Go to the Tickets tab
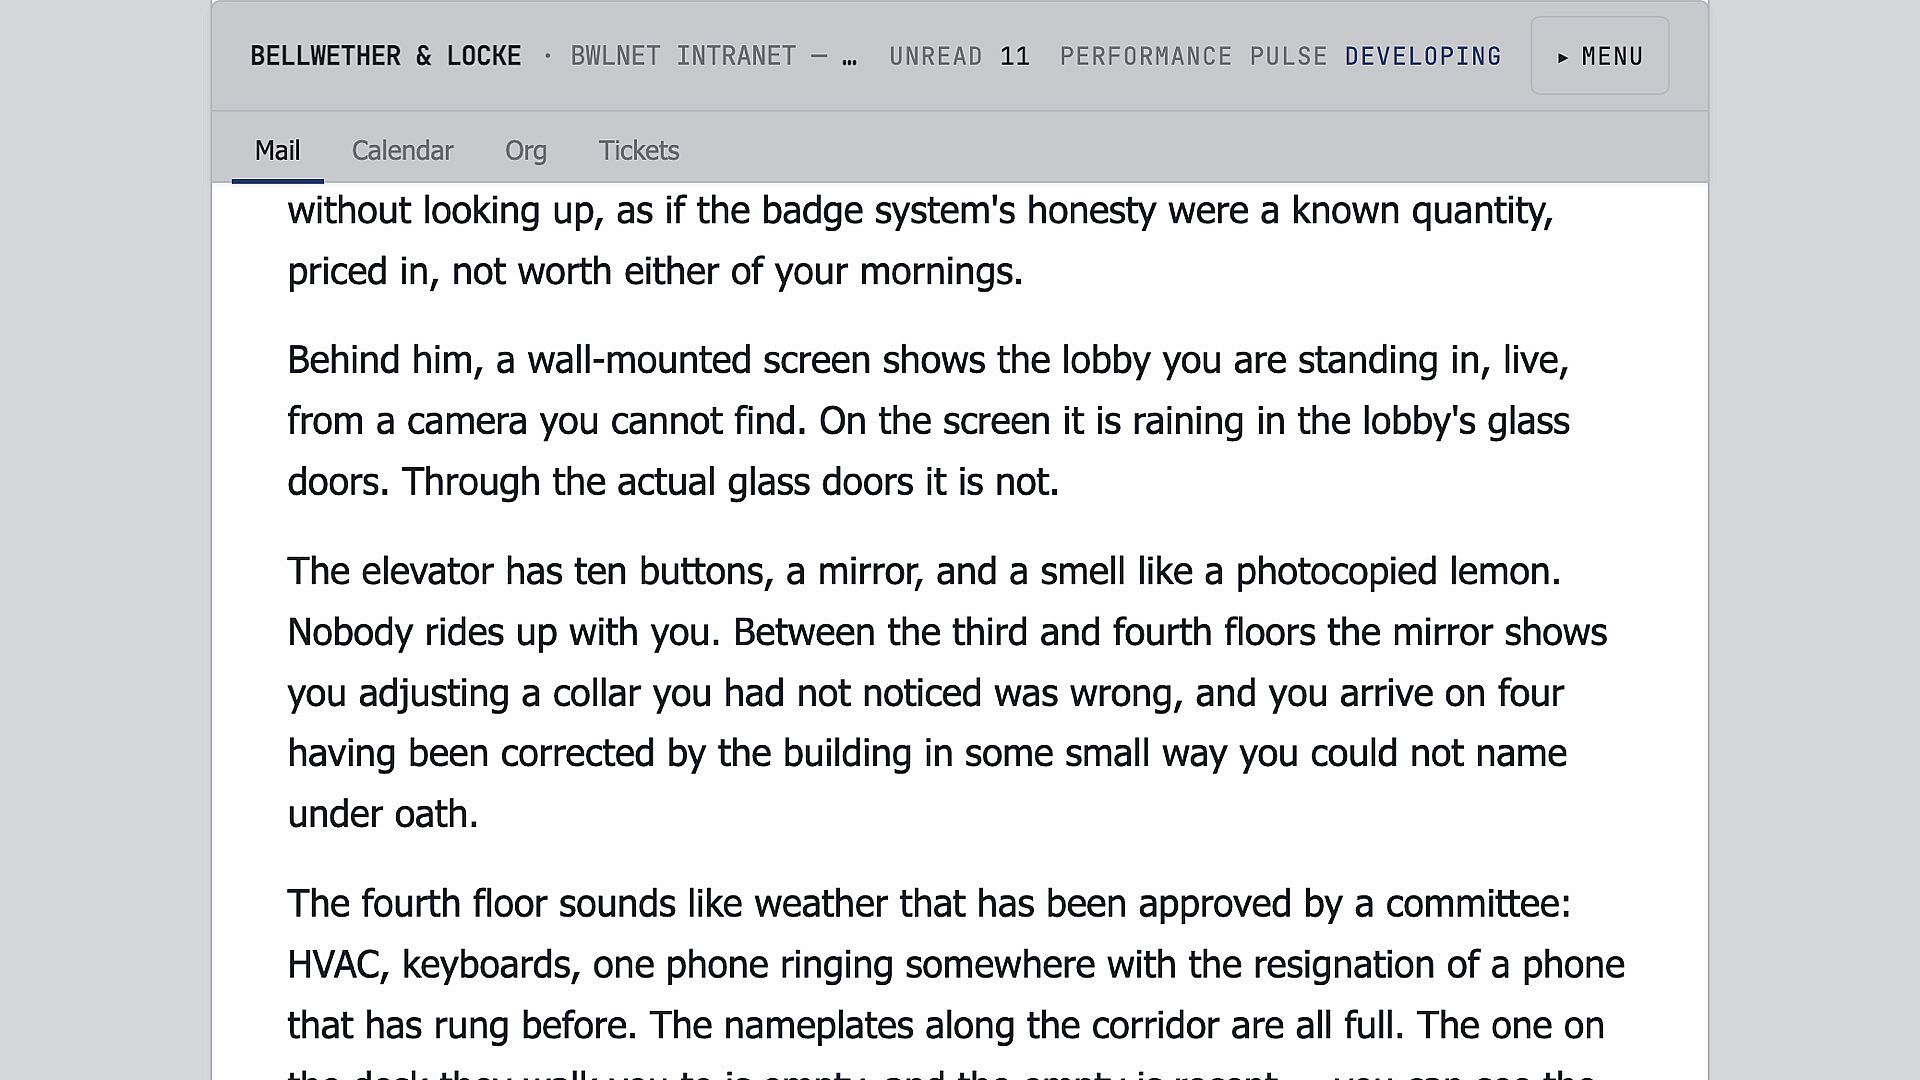The width and height of the screenshot is (1920, 1080). pos(639,150)
